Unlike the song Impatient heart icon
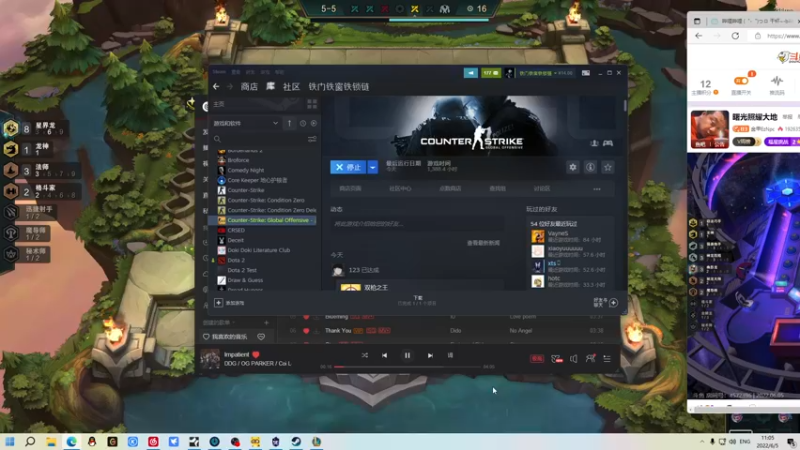800x450 pixels. (256, 355)
